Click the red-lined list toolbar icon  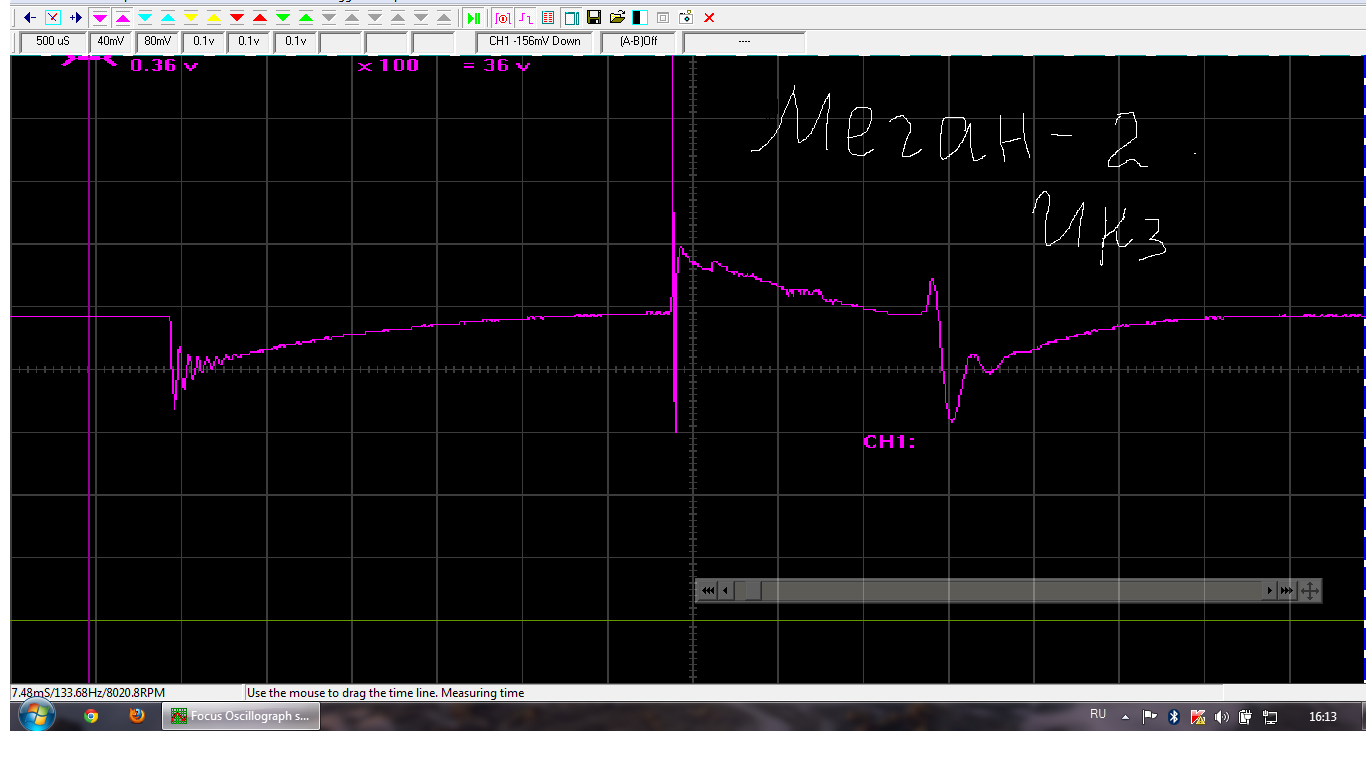[548, 18]
